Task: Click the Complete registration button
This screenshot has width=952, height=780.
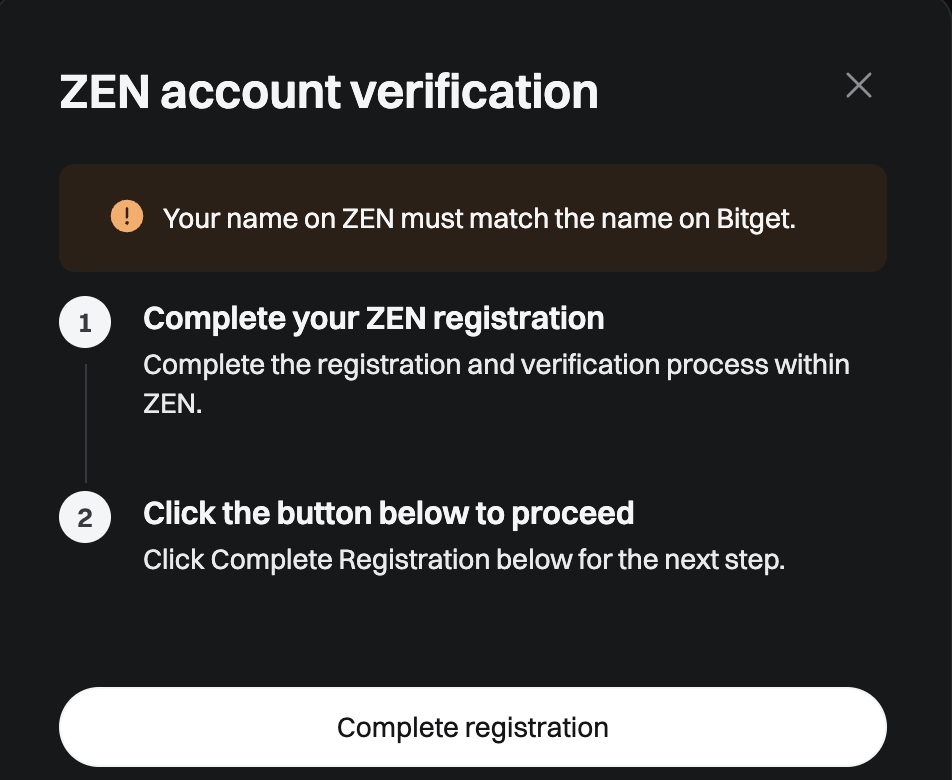Action: click(x=473, y=727)
